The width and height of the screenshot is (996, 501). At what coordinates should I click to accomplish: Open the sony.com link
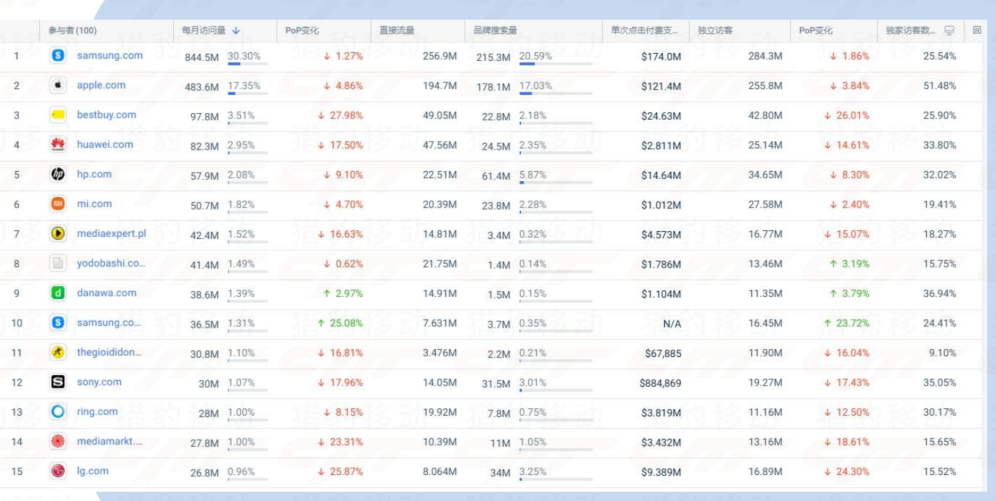click(x=99, y=382)
